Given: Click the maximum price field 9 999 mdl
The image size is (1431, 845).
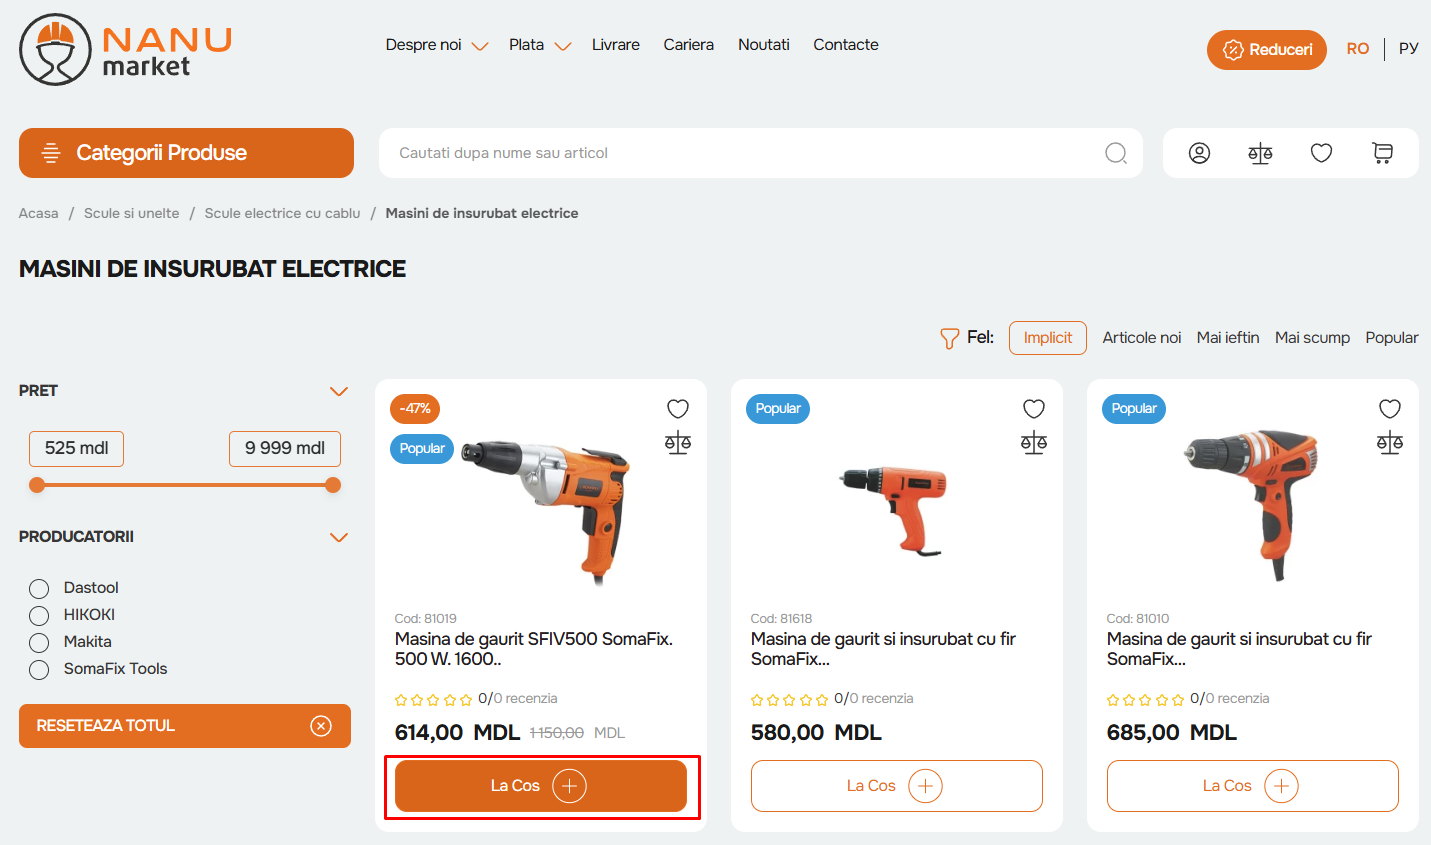Looking at the screenshot, I should (x=285, y=449).
